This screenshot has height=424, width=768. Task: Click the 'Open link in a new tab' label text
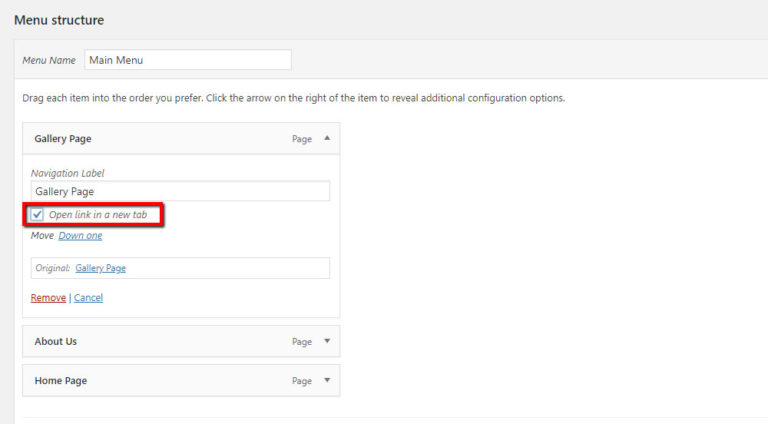[x=97, y=214]
